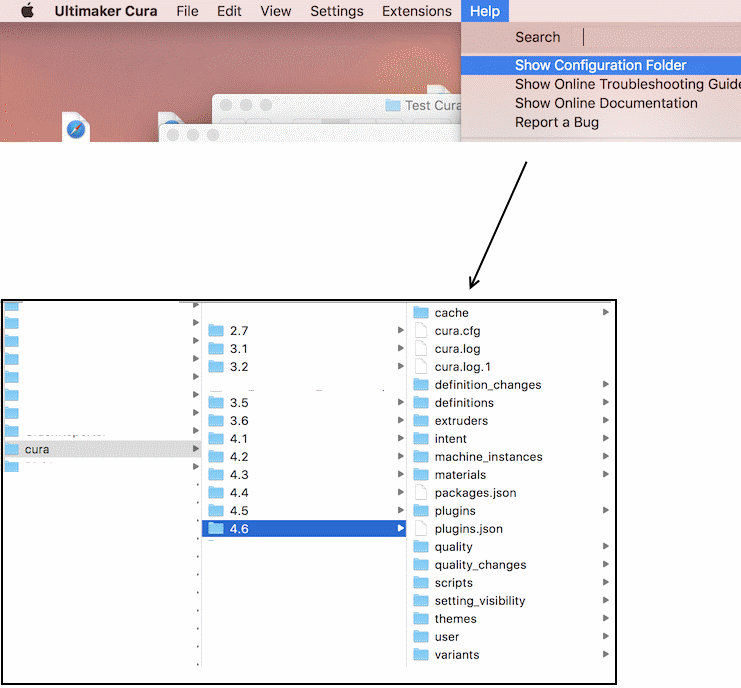Viewport: 741px width, 688px height.
Task: Open the Extensions menu
Action: [x=417, y=11]
